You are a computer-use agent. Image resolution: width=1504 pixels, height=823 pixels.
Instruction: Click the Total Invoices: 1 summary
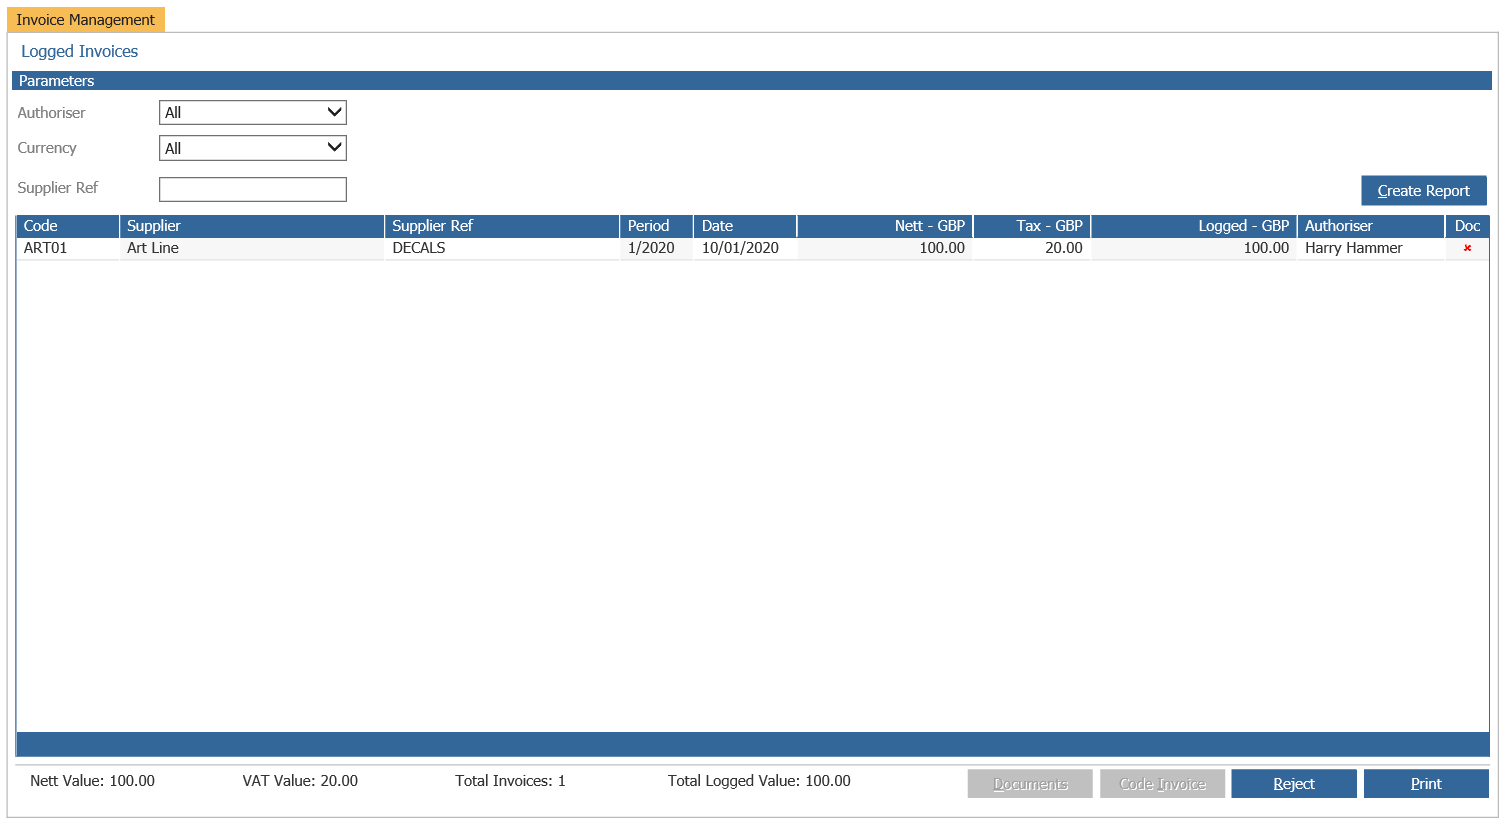click(510, 781)
